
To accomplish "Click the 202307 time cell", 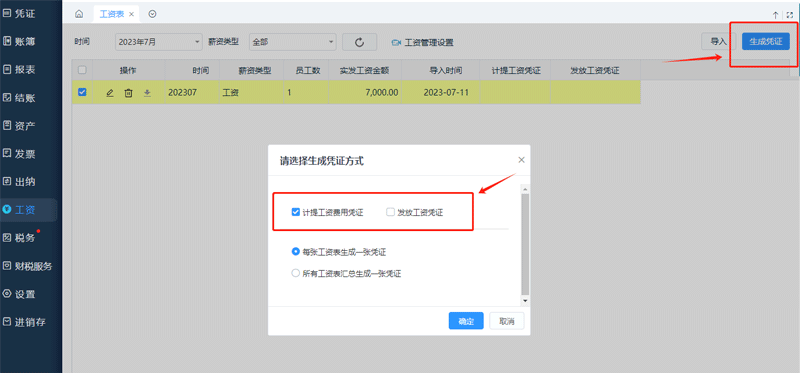I will [x=192, y=93].
